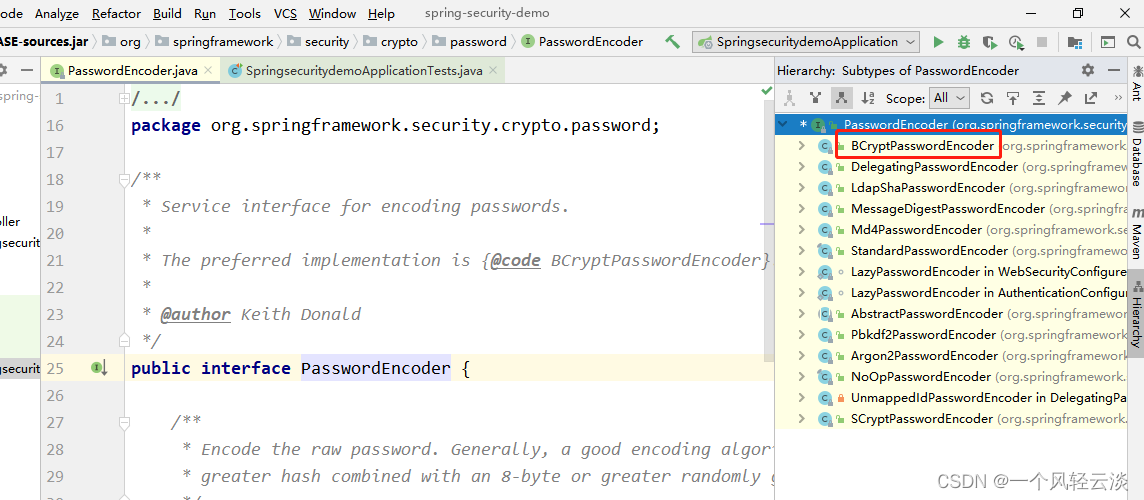Screen dimensions: 1144x500
Task: Refresh the Hierarchy panel
Action: pyautogui.click(x=987, y=98)
